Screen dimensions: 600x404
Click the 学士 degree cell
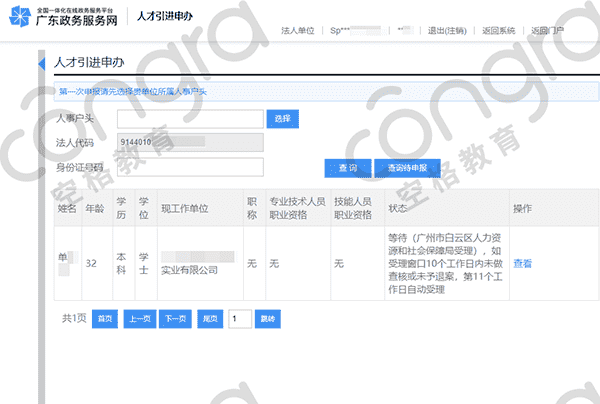pos(144,263)
